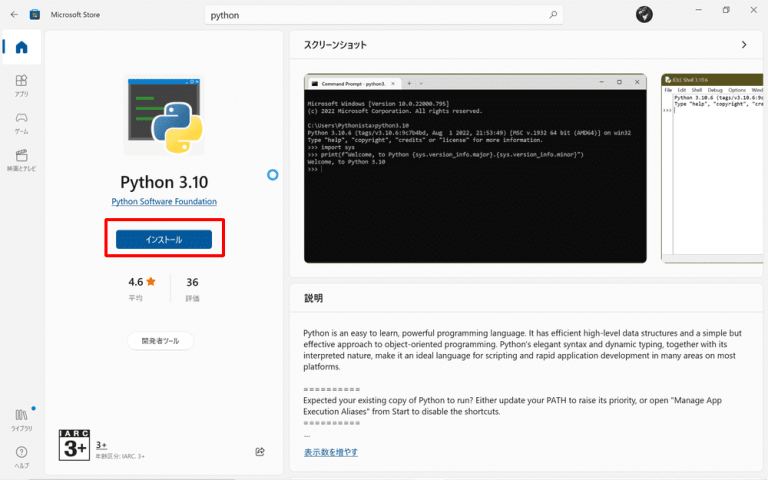Open the Command Prompt screenshot thumbnail
Image resolution: width=768 pixels, height=480 pixels.
[475, 168]
